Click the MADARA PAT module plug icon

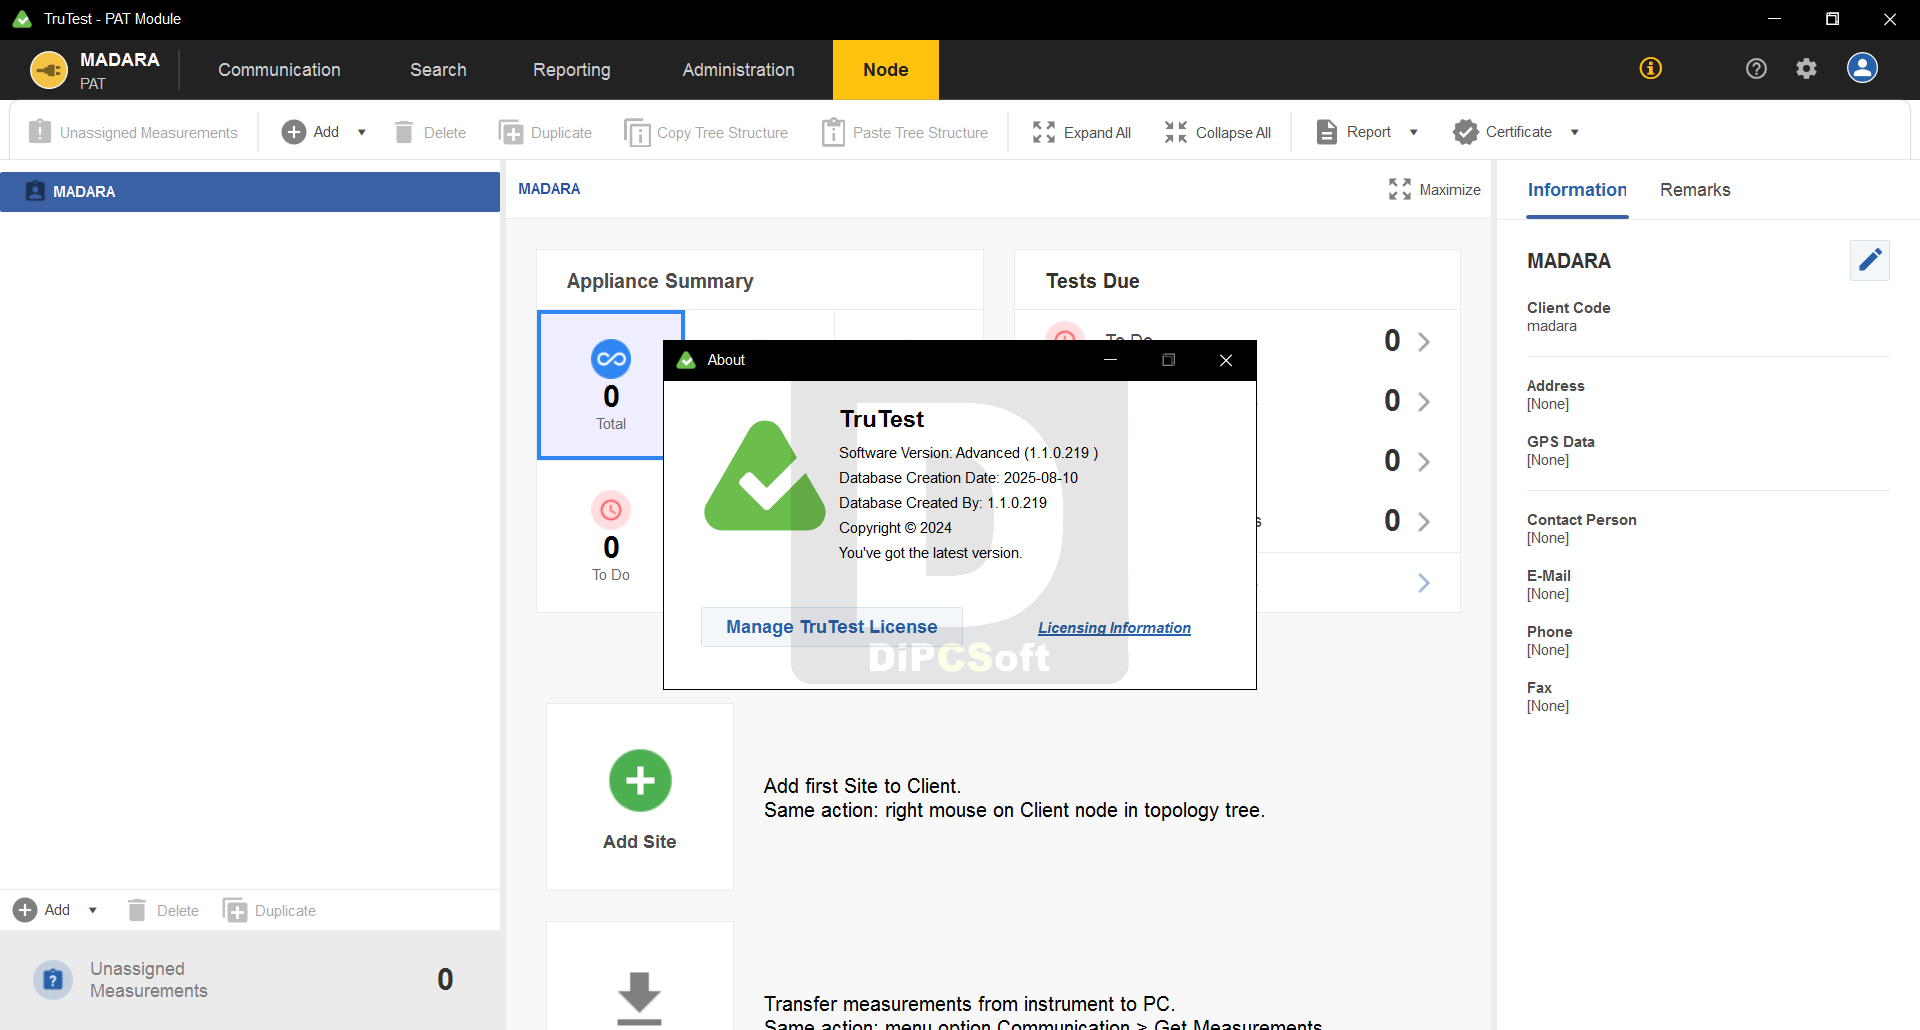pyautogui.click(x=49, y=70)
